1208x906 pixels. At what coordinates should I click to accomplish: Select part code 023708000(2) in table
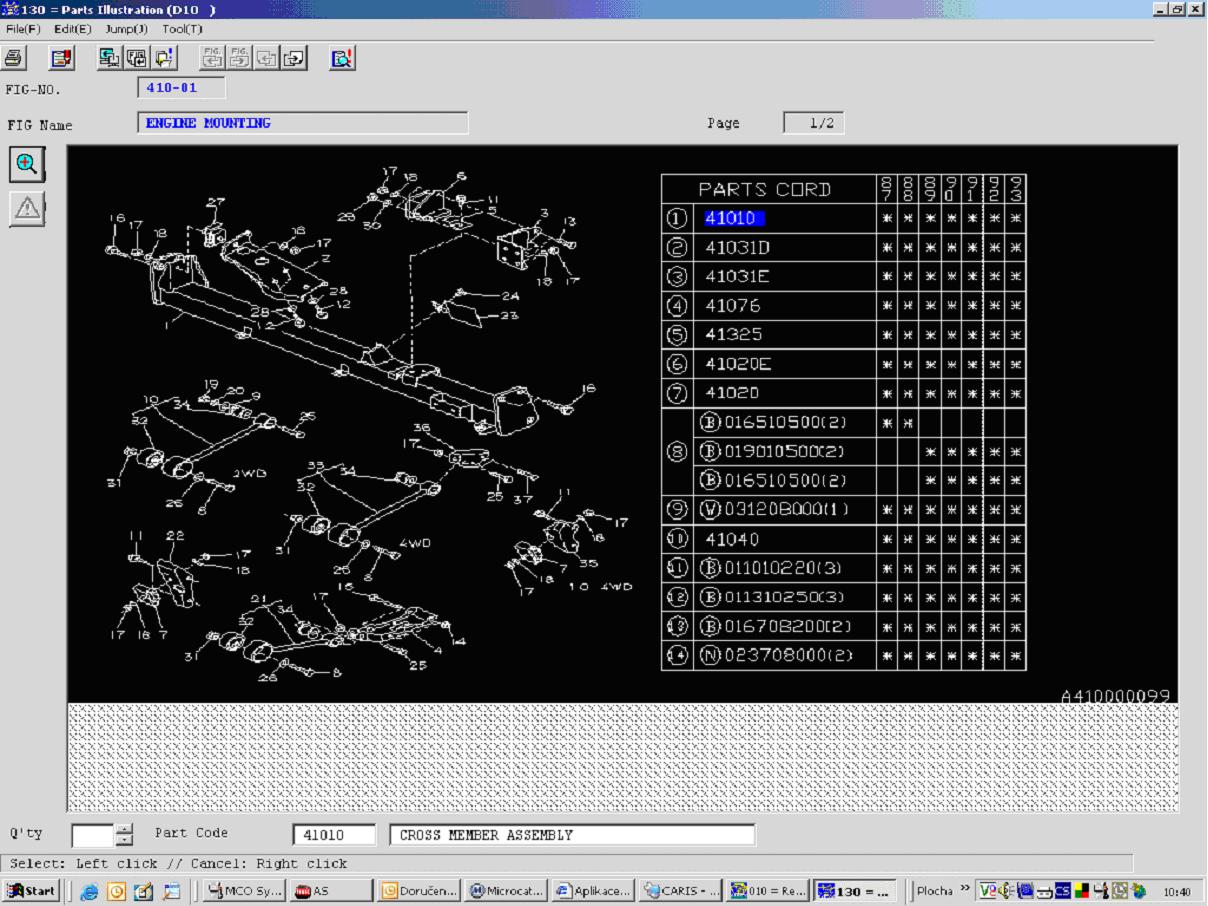(x=774, y=657)
